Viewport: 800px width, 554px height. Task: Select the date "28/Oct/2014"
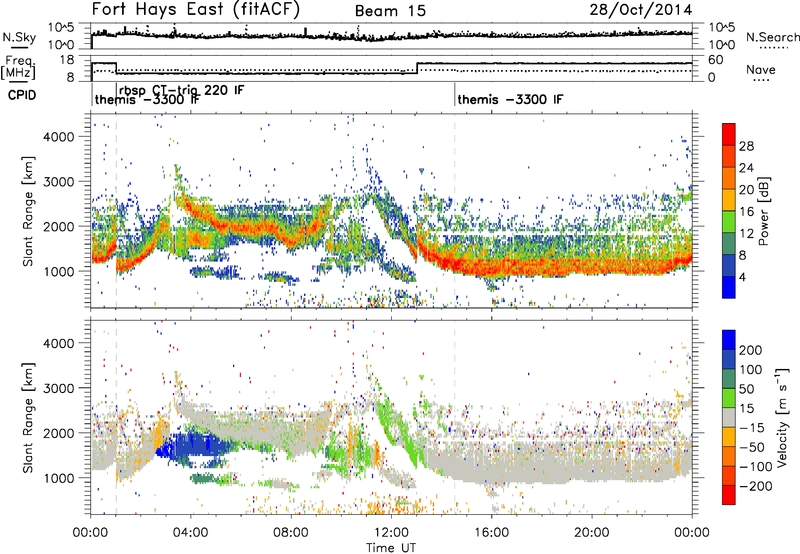(x=641, y=10)
